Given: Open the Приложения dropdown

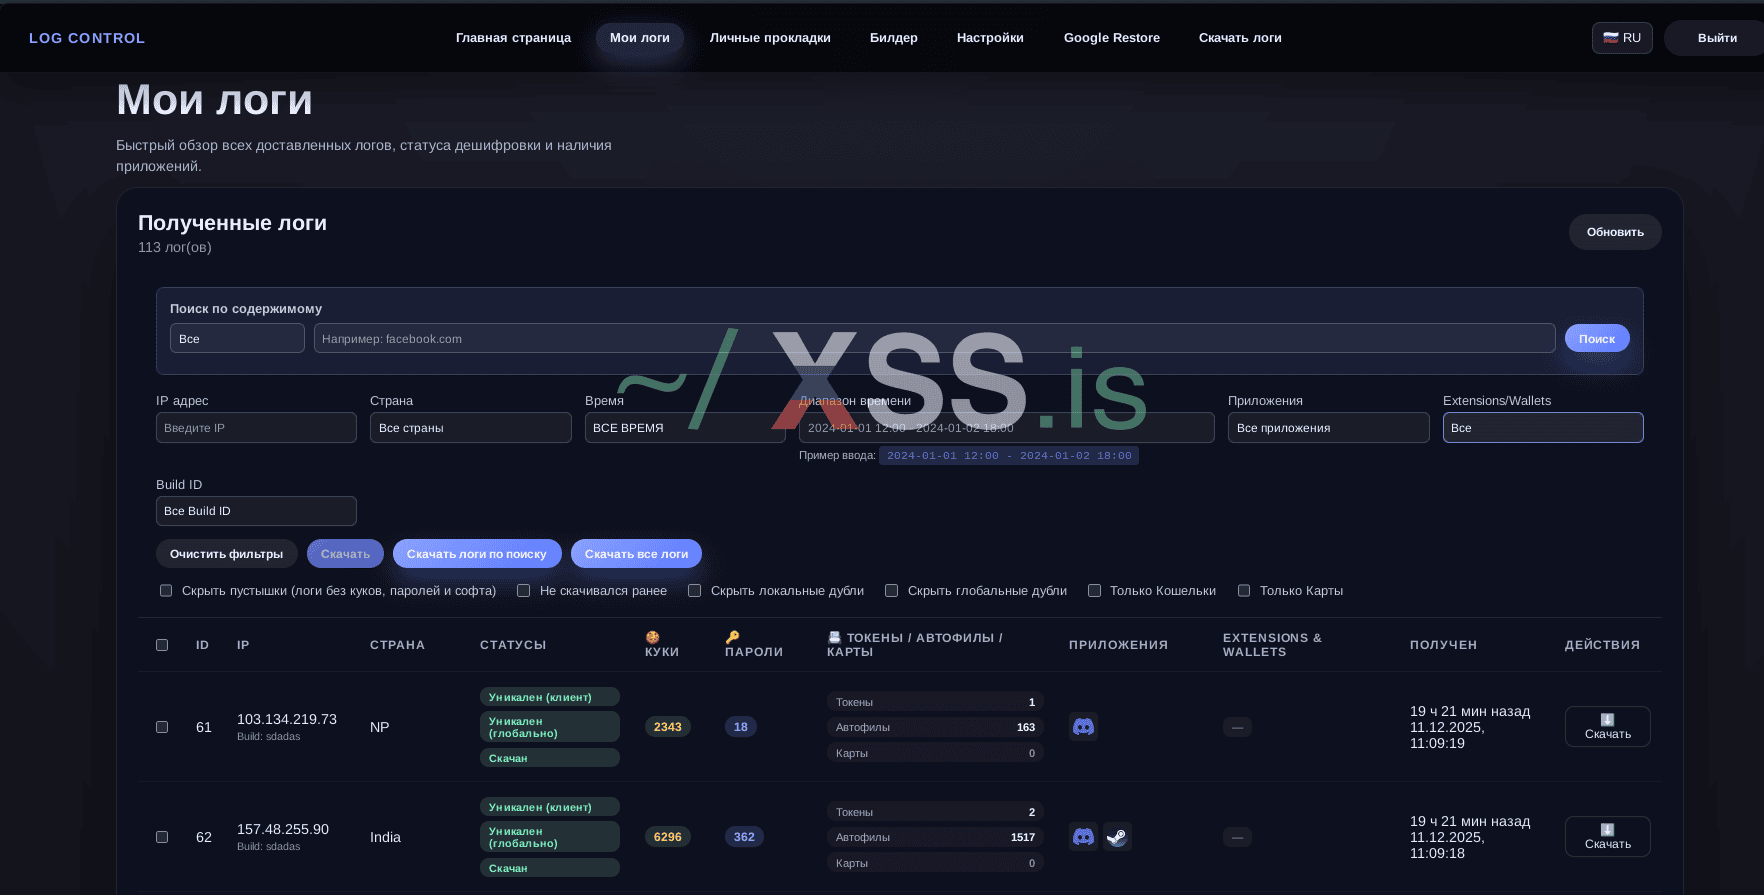Looking at the screenshot, I should click(x=1329, y=428).
